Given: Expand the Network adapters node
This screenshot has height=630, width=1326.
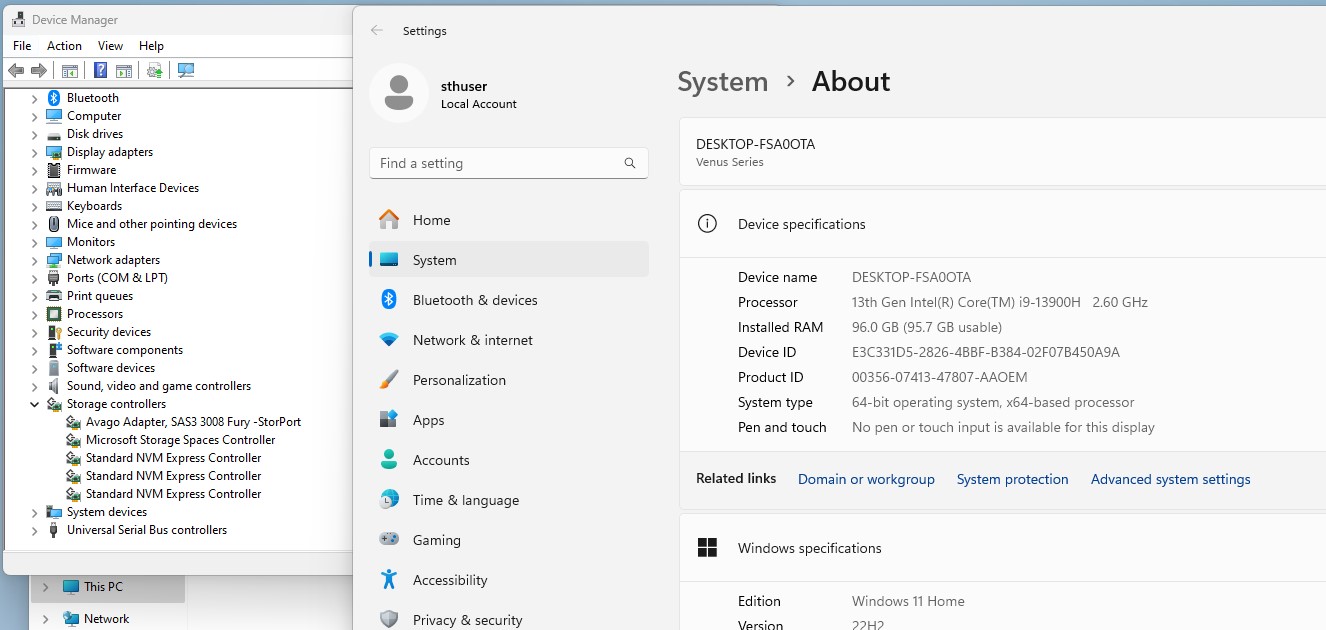Looking at the screenshot, I should pyautogui.click(x=34, y=261).
